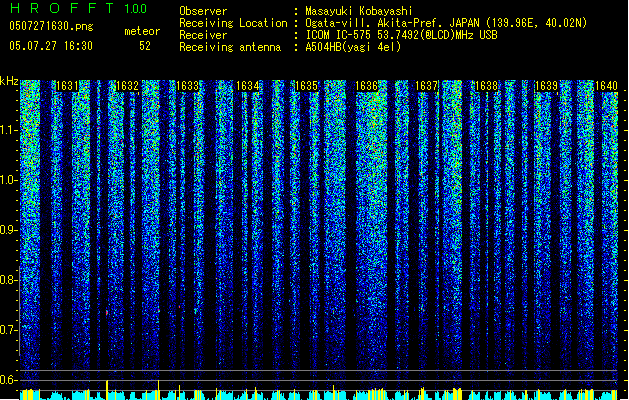Screen dimensions: 629x400
Task: Click the 1640 time marker
Action: (606, 86)
